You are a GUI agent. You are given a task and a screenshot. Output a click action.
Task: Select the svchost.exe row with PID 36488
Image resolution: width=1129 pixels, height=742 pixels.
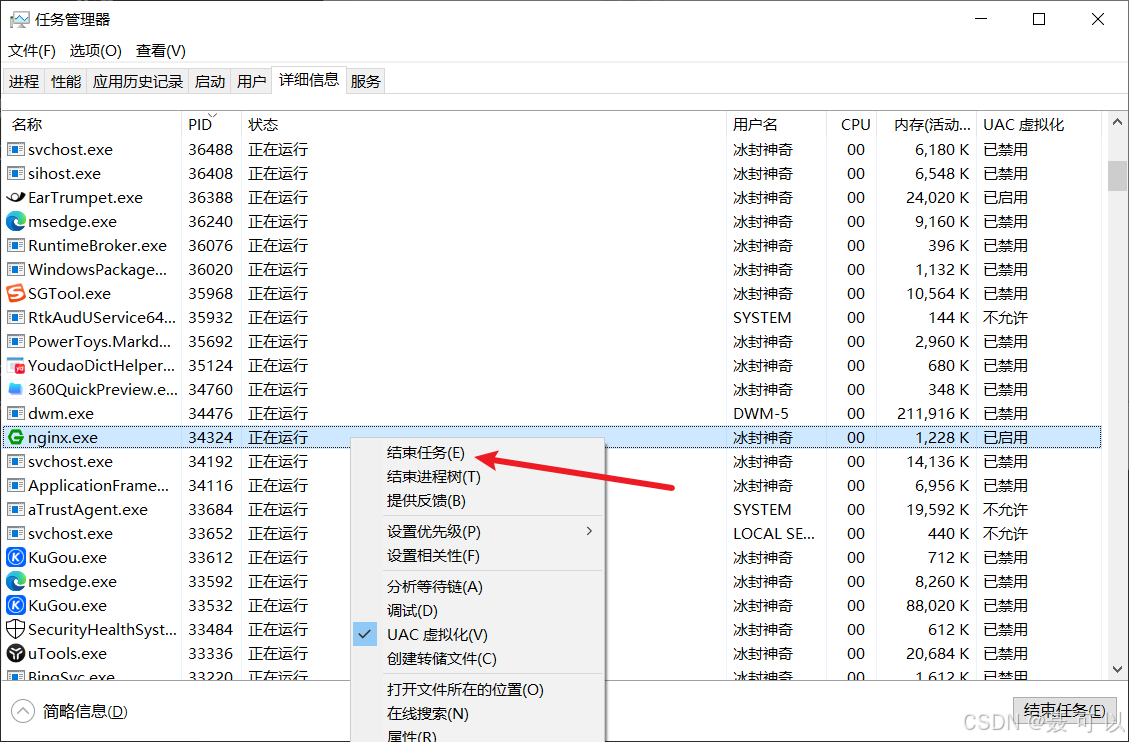pyautogui.click(x=552, y=150)
